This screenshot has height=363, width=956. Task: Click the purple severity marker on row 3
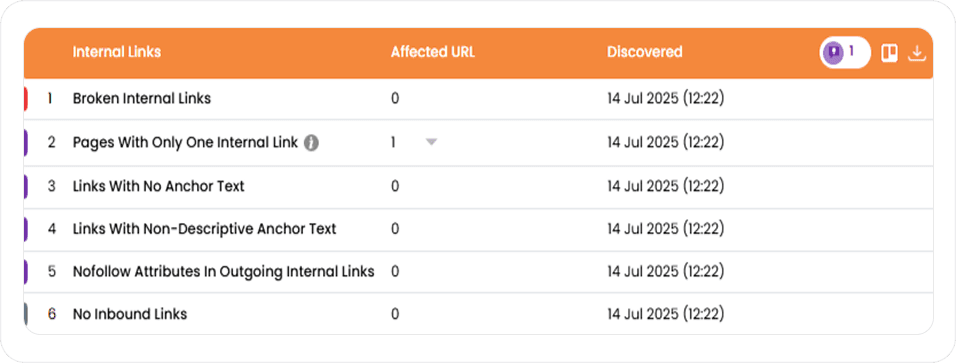coord(26,186)
